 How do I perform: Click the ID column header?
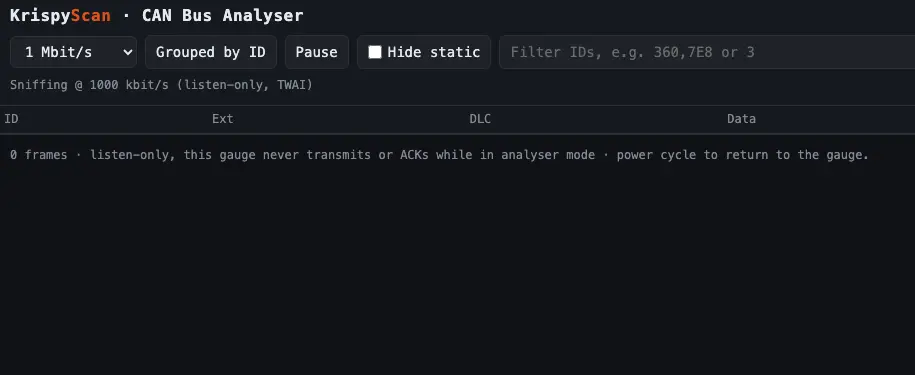(x=11, y=119)
